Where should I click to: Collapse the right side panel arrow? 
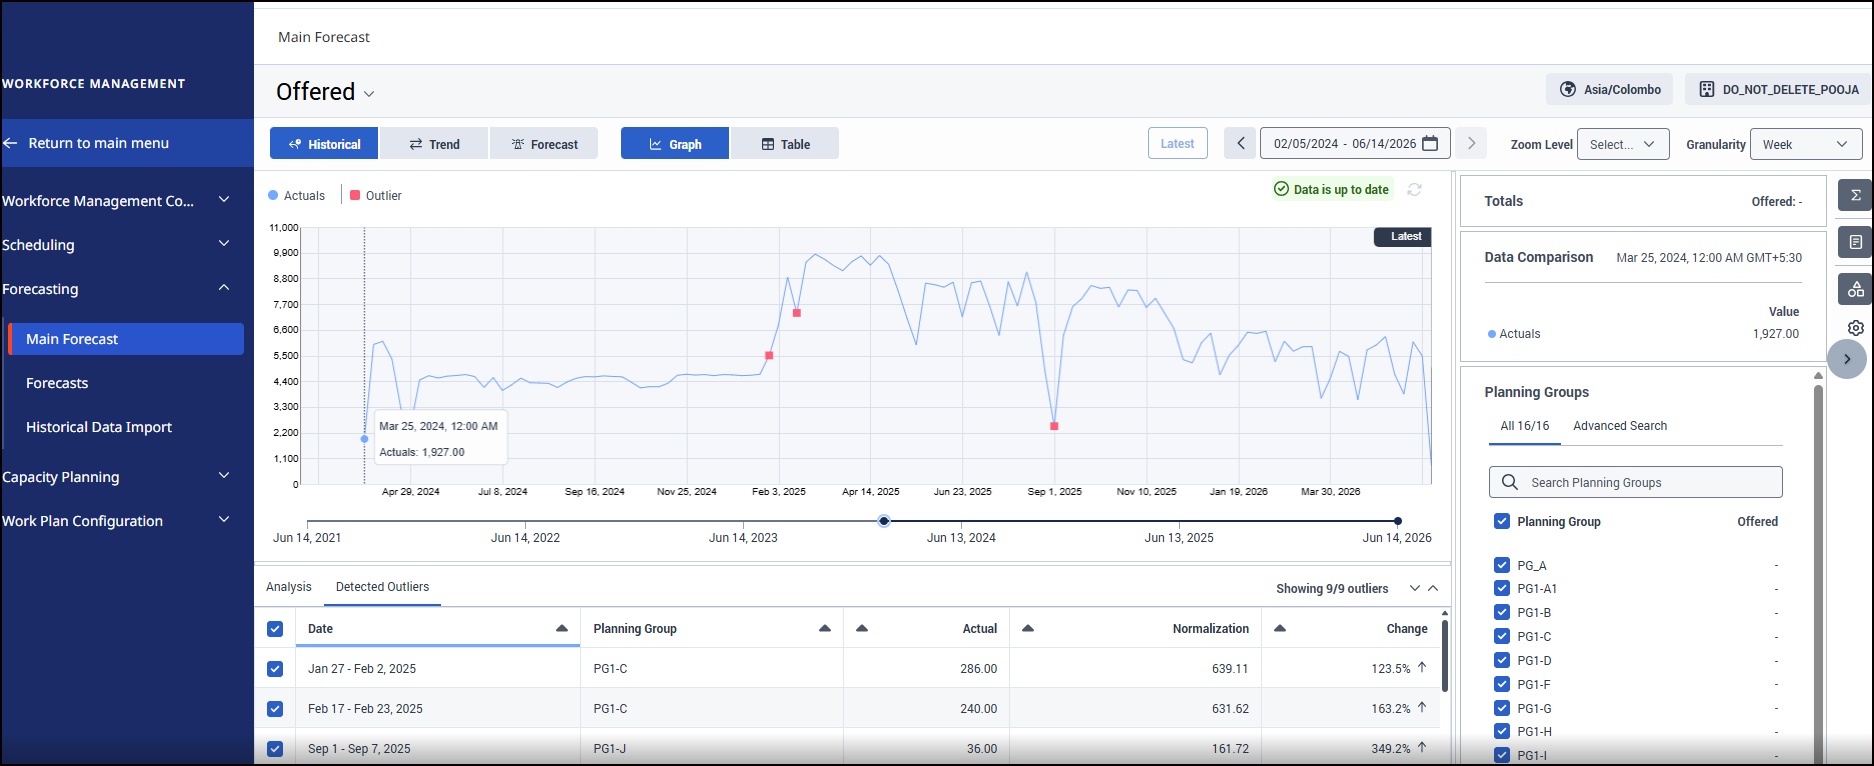point(1847,359)
